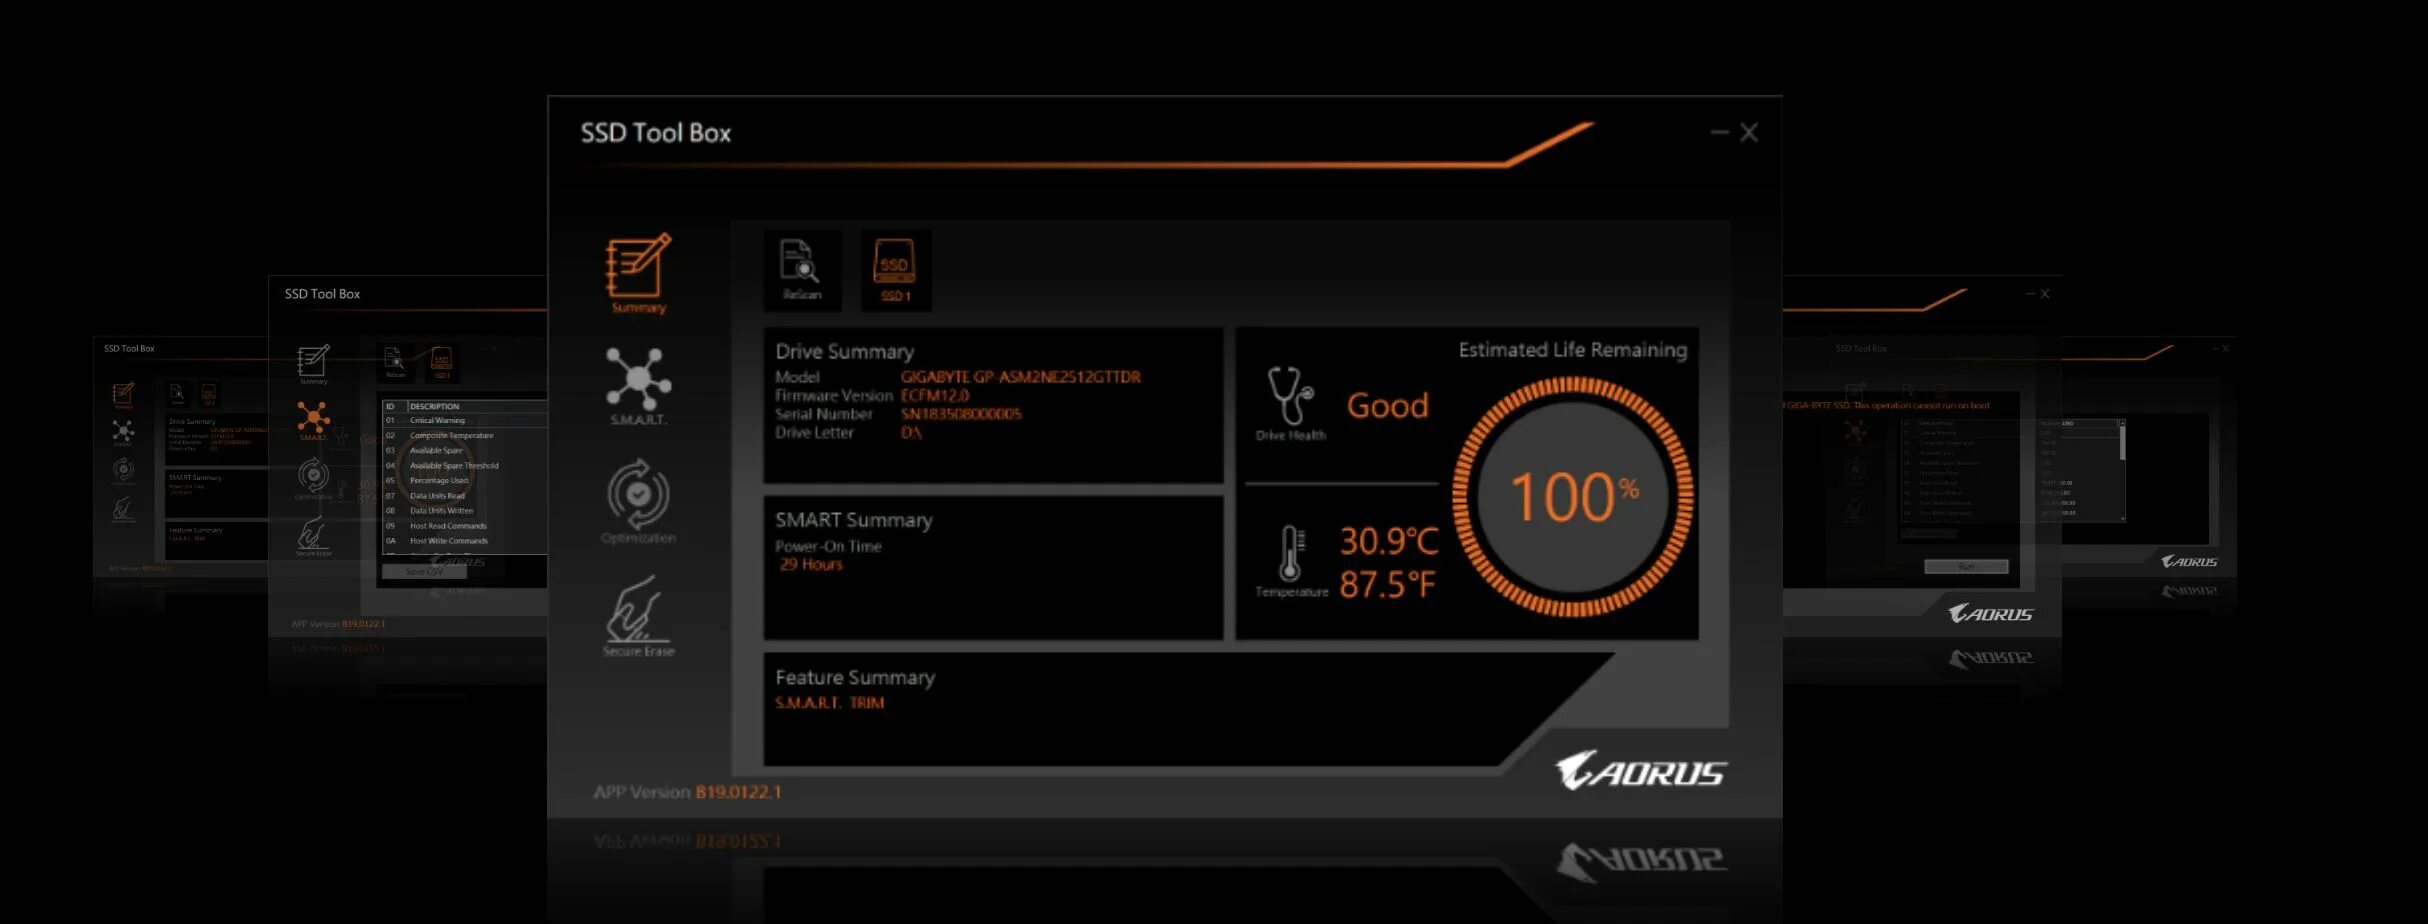
Task: Click ReScan in the small background Summary window
Action: [x=177, y=394]
